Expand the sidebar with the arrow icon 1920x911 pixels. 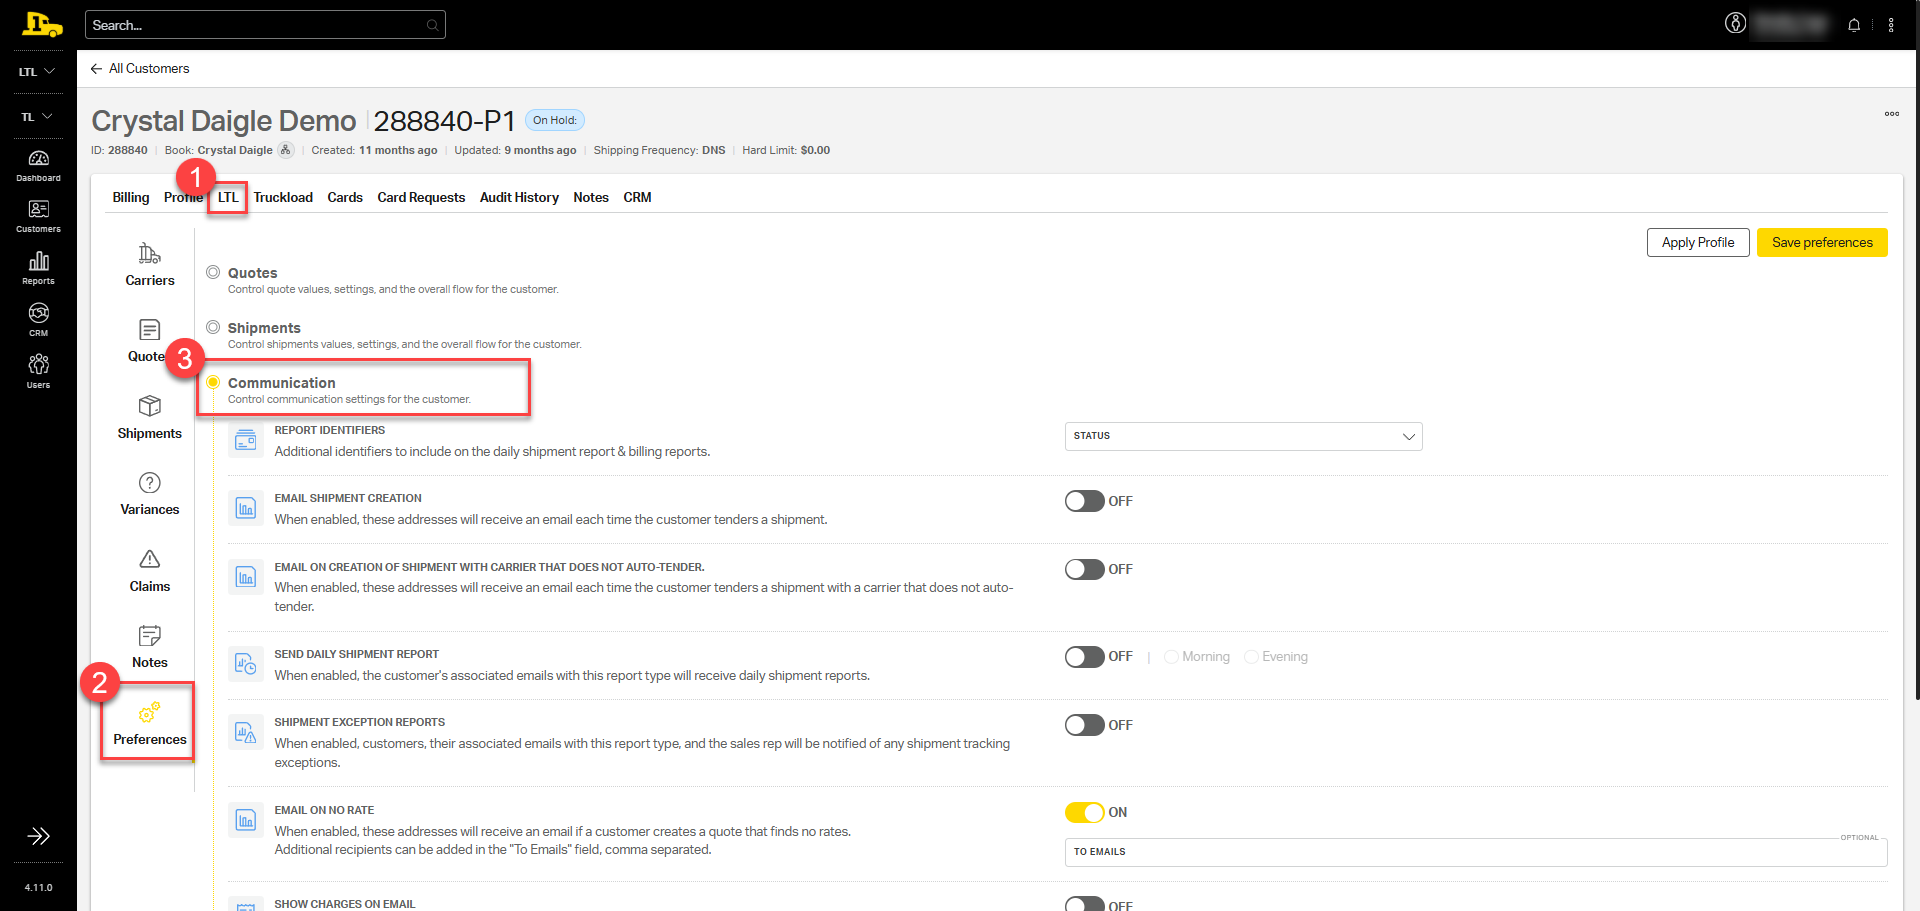pyautogui.click(x=38, y=836)
